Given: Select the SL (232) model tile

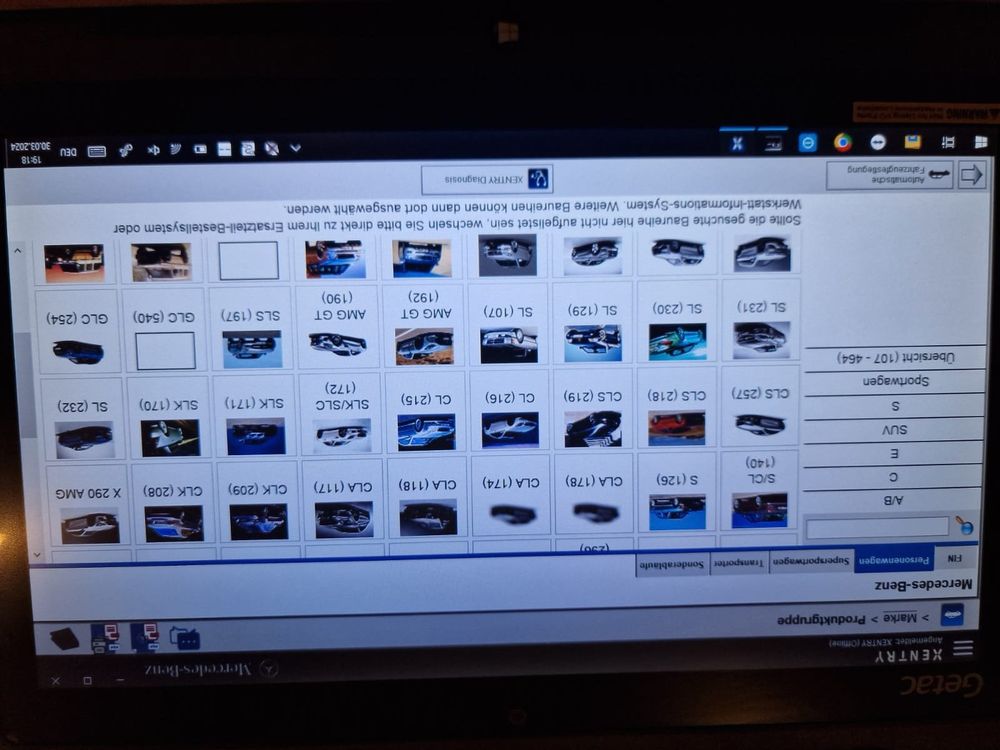Looking at the screenshot, I should tap(82, 420).
